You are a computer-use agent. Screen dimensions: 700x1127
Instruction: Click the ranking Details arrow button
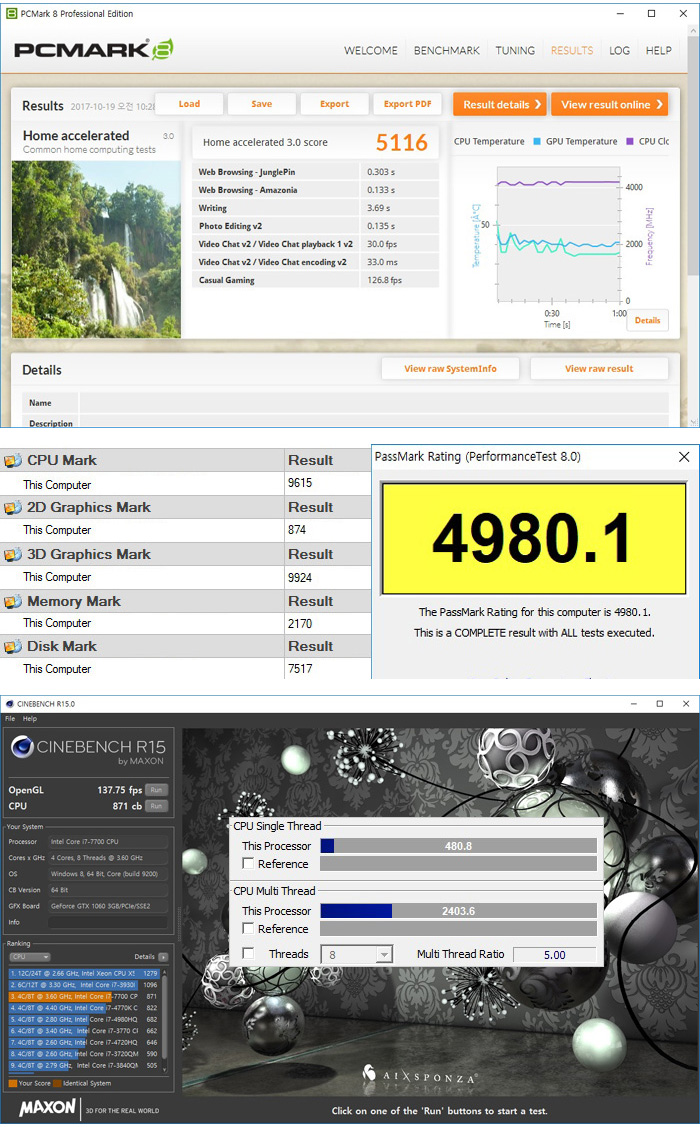(x=163, y=957)
